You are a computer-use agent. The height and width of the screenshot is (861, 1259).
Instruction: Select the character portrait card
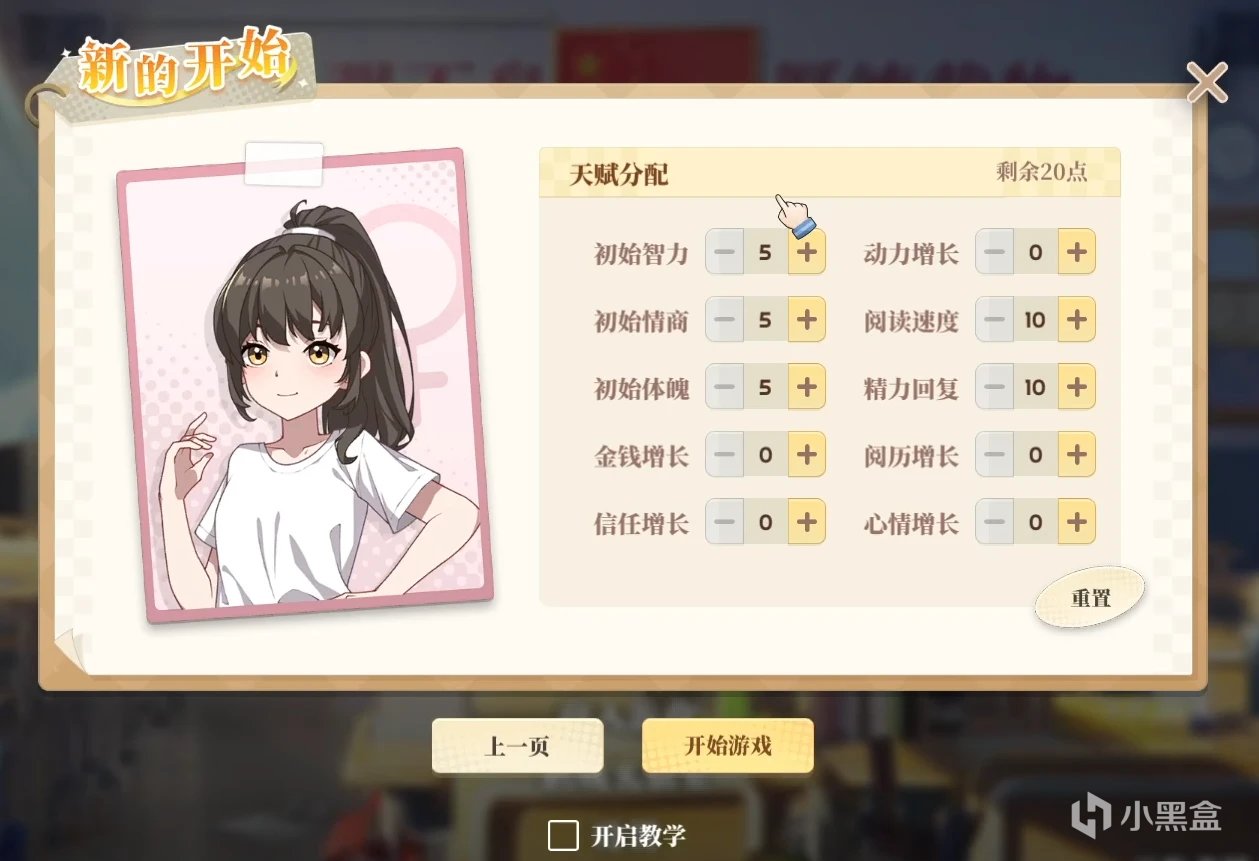click(305, 385)
